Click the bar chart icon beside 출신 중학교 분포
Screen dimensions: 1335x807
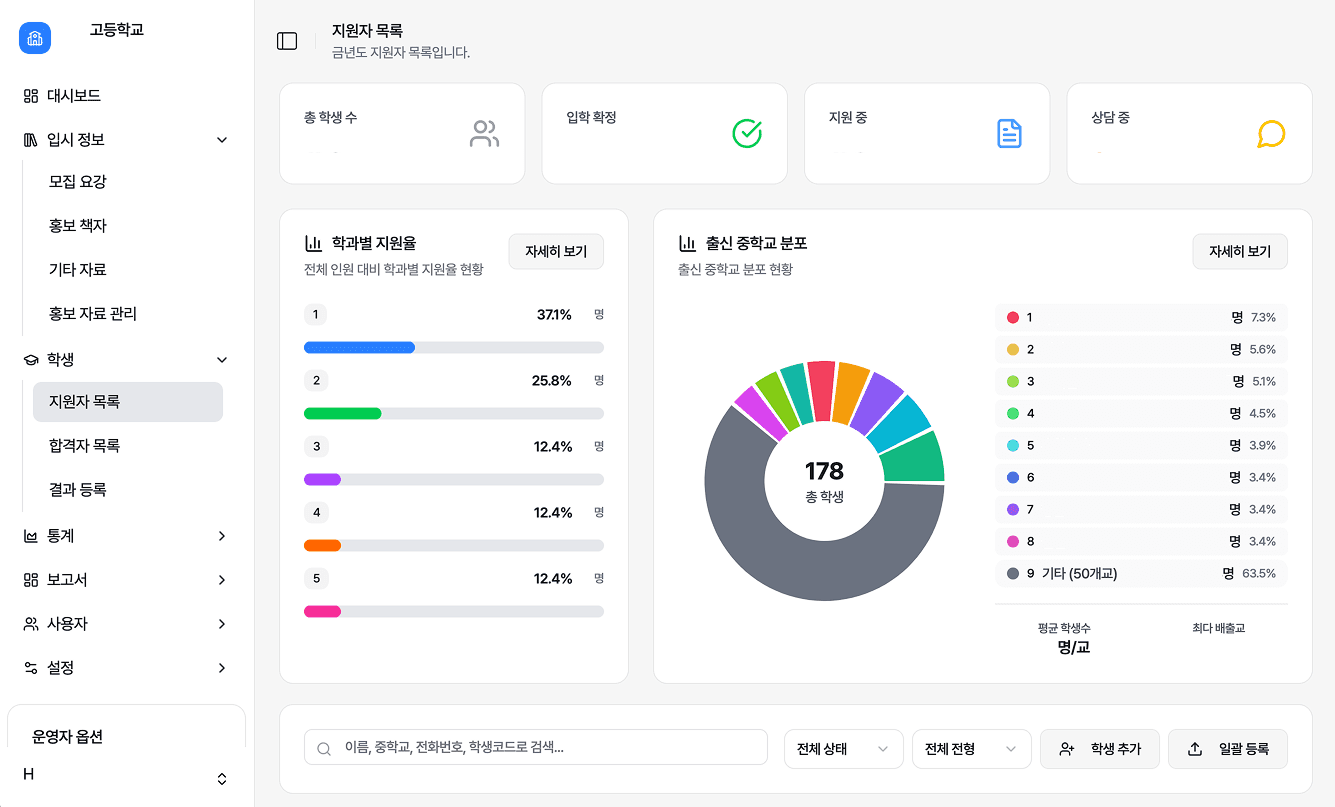[x=687, y=243]
